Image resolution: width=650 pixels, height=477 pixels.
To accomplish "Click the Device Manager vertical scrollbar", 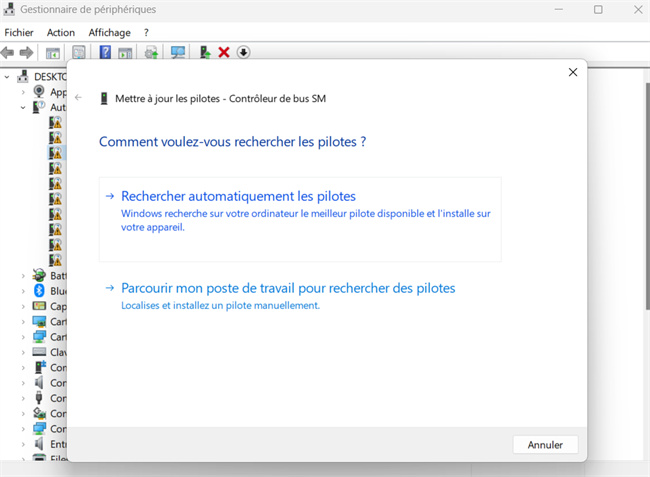I will 647,196.
